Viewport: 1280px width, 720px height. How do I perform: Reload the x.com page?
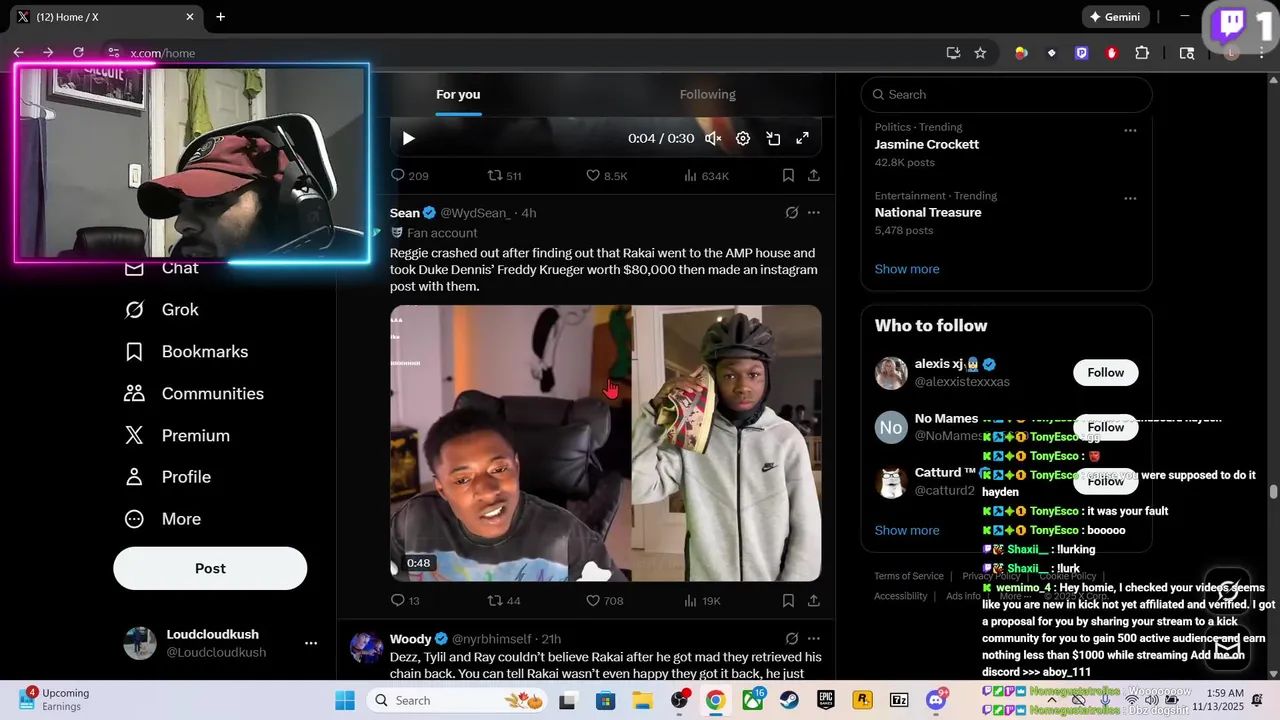coord(78,53)
